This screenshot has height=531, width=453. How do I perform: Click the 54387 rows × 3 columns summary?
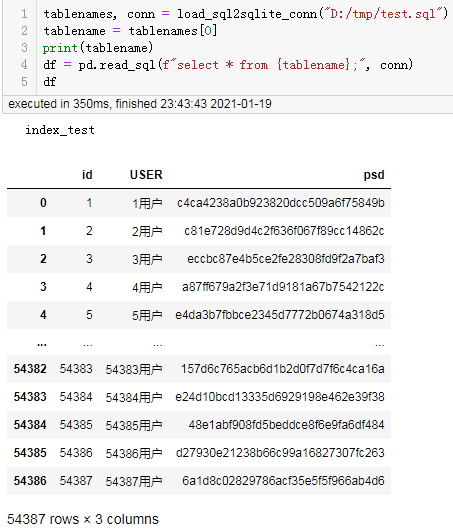(83, 519)
